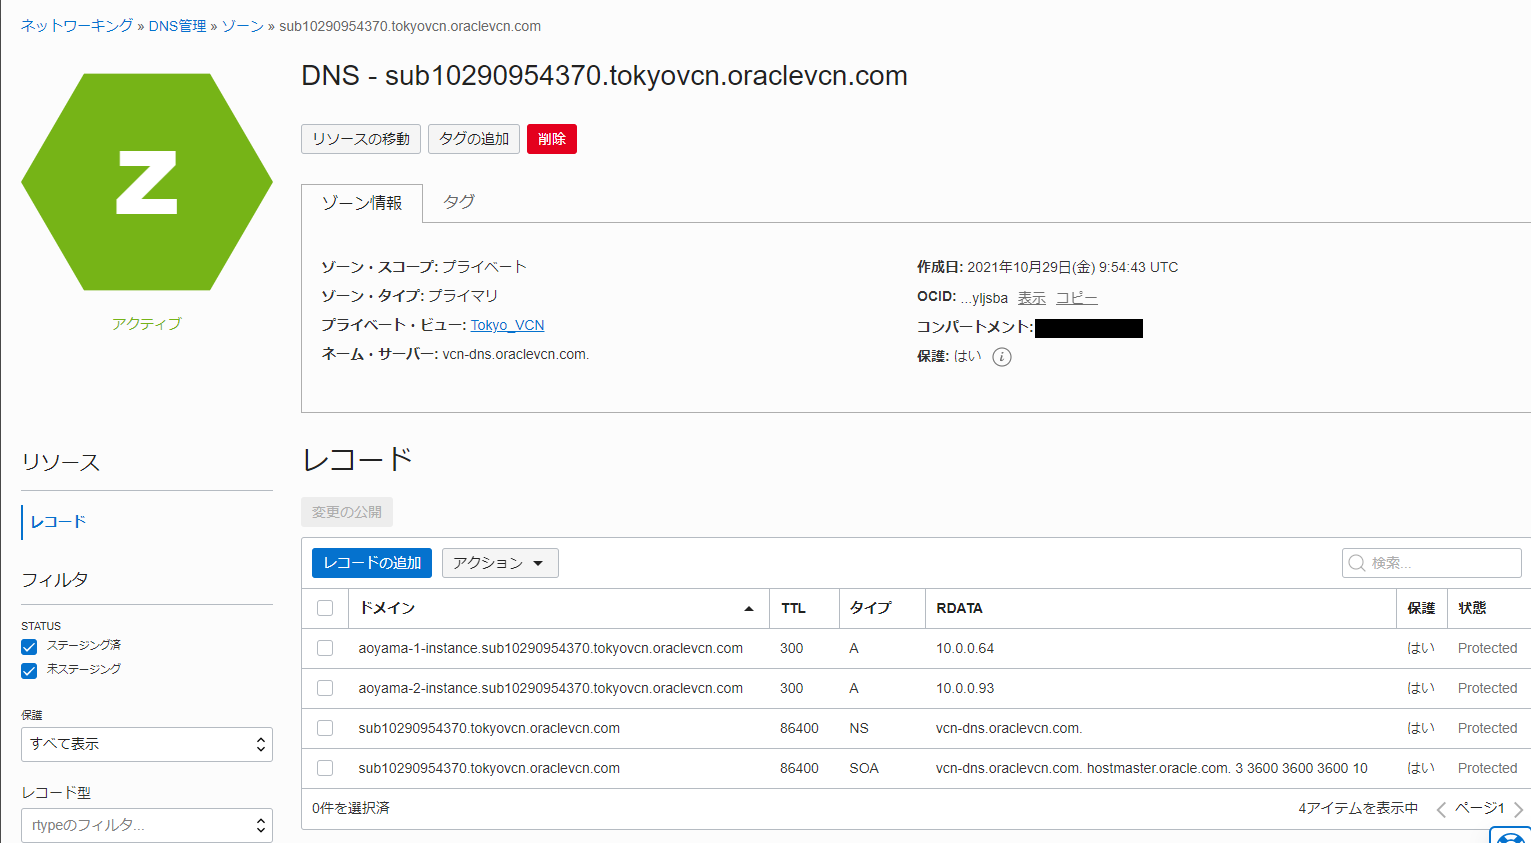Select the ゾーン情報 tab
The width and height of the screenshot is (1531, 843).
361,203
